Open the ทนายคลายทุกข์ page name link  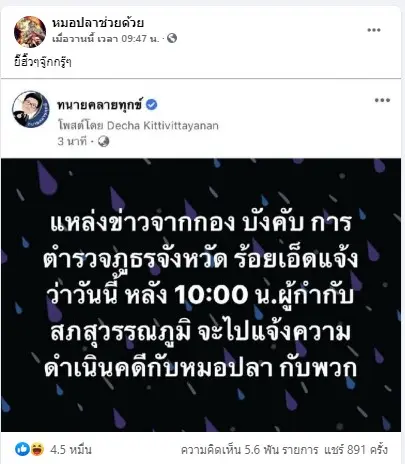click(x=100, y=105)
